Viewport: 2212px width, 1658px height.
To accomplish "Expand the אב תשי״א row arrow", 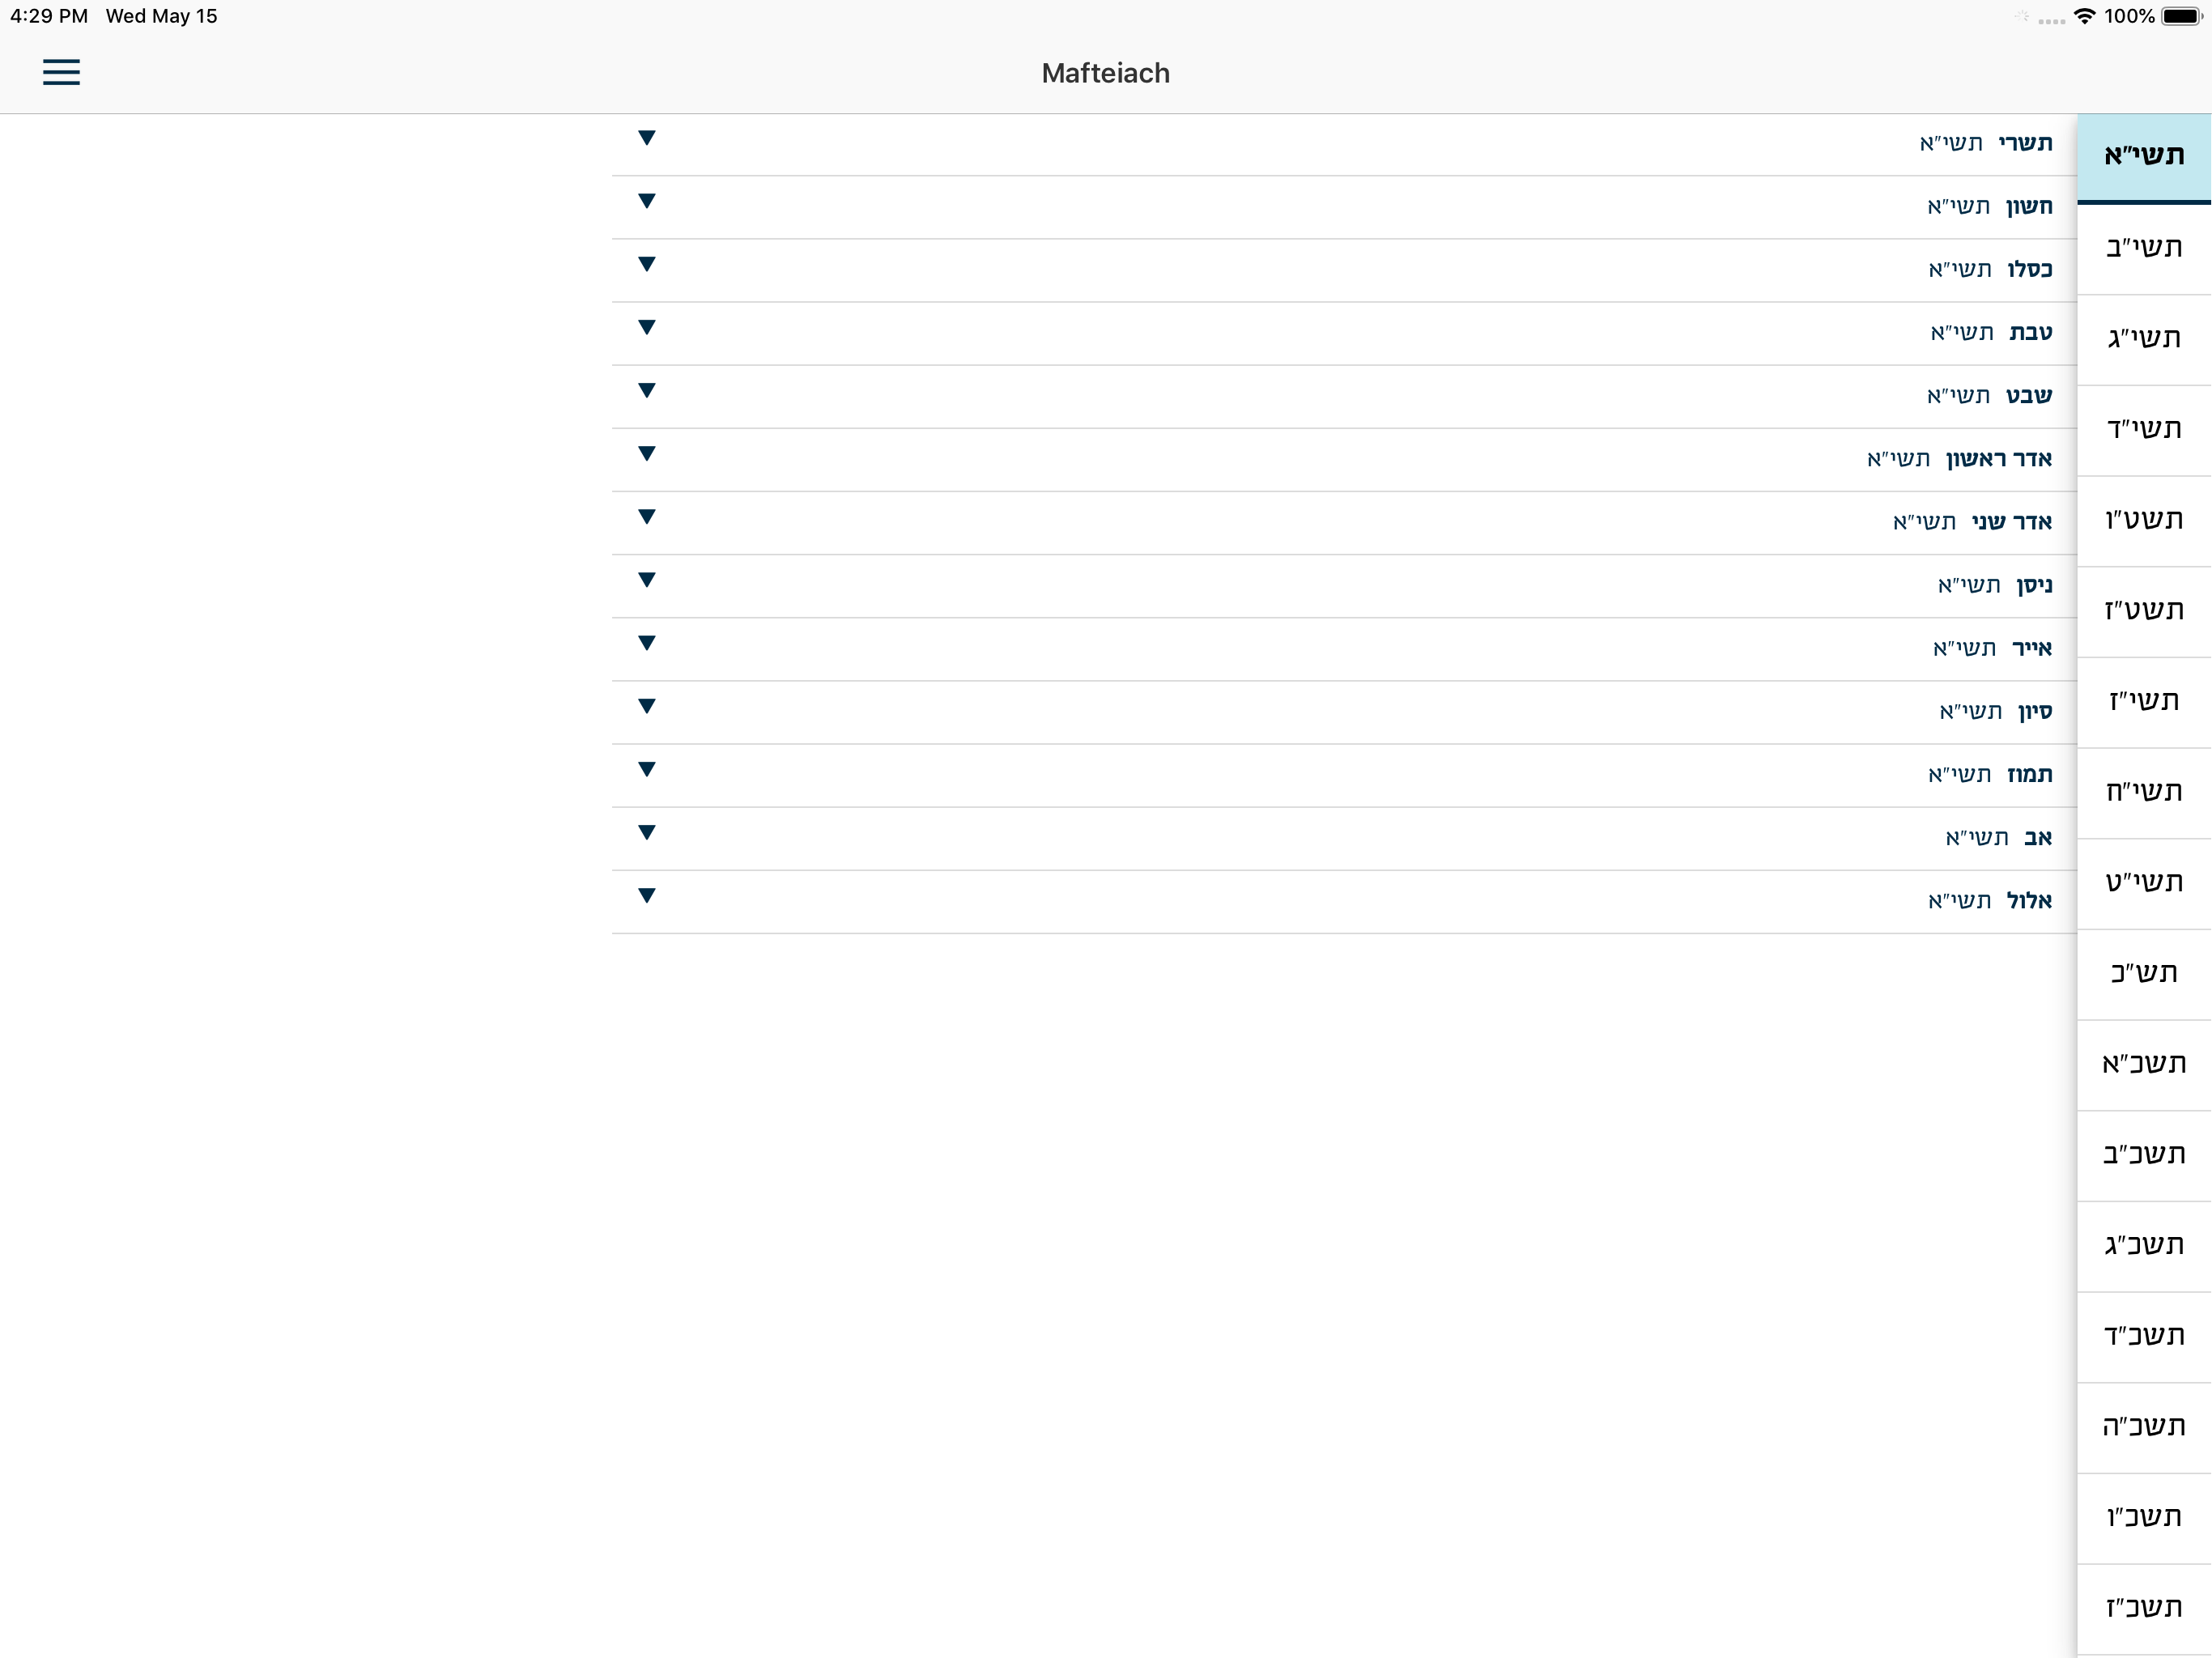I will (x=647, y=831).
